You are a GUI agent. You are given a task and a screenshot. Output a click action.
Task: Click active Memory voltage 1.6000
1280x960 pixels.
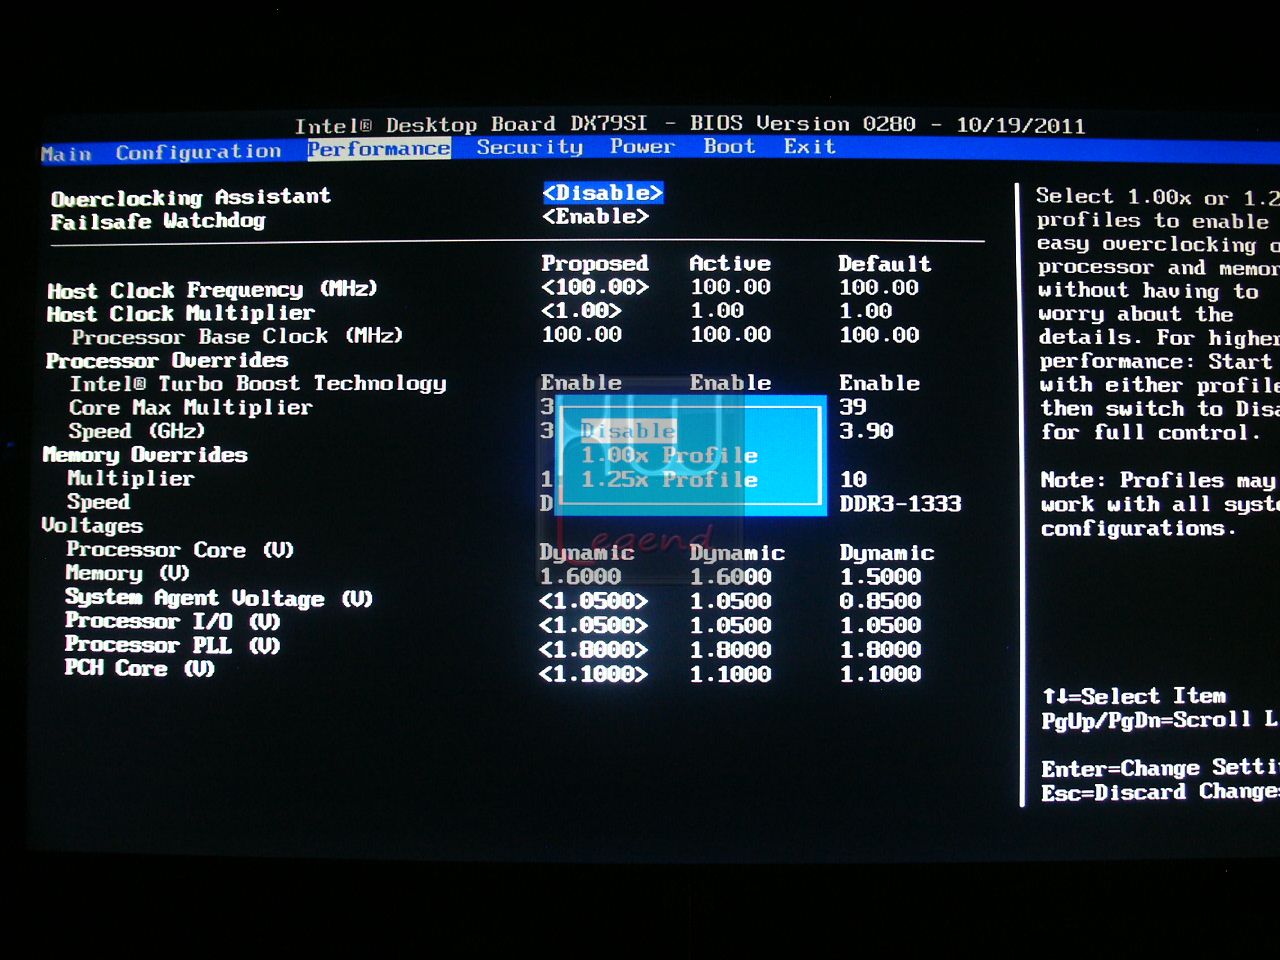(730, 577)
